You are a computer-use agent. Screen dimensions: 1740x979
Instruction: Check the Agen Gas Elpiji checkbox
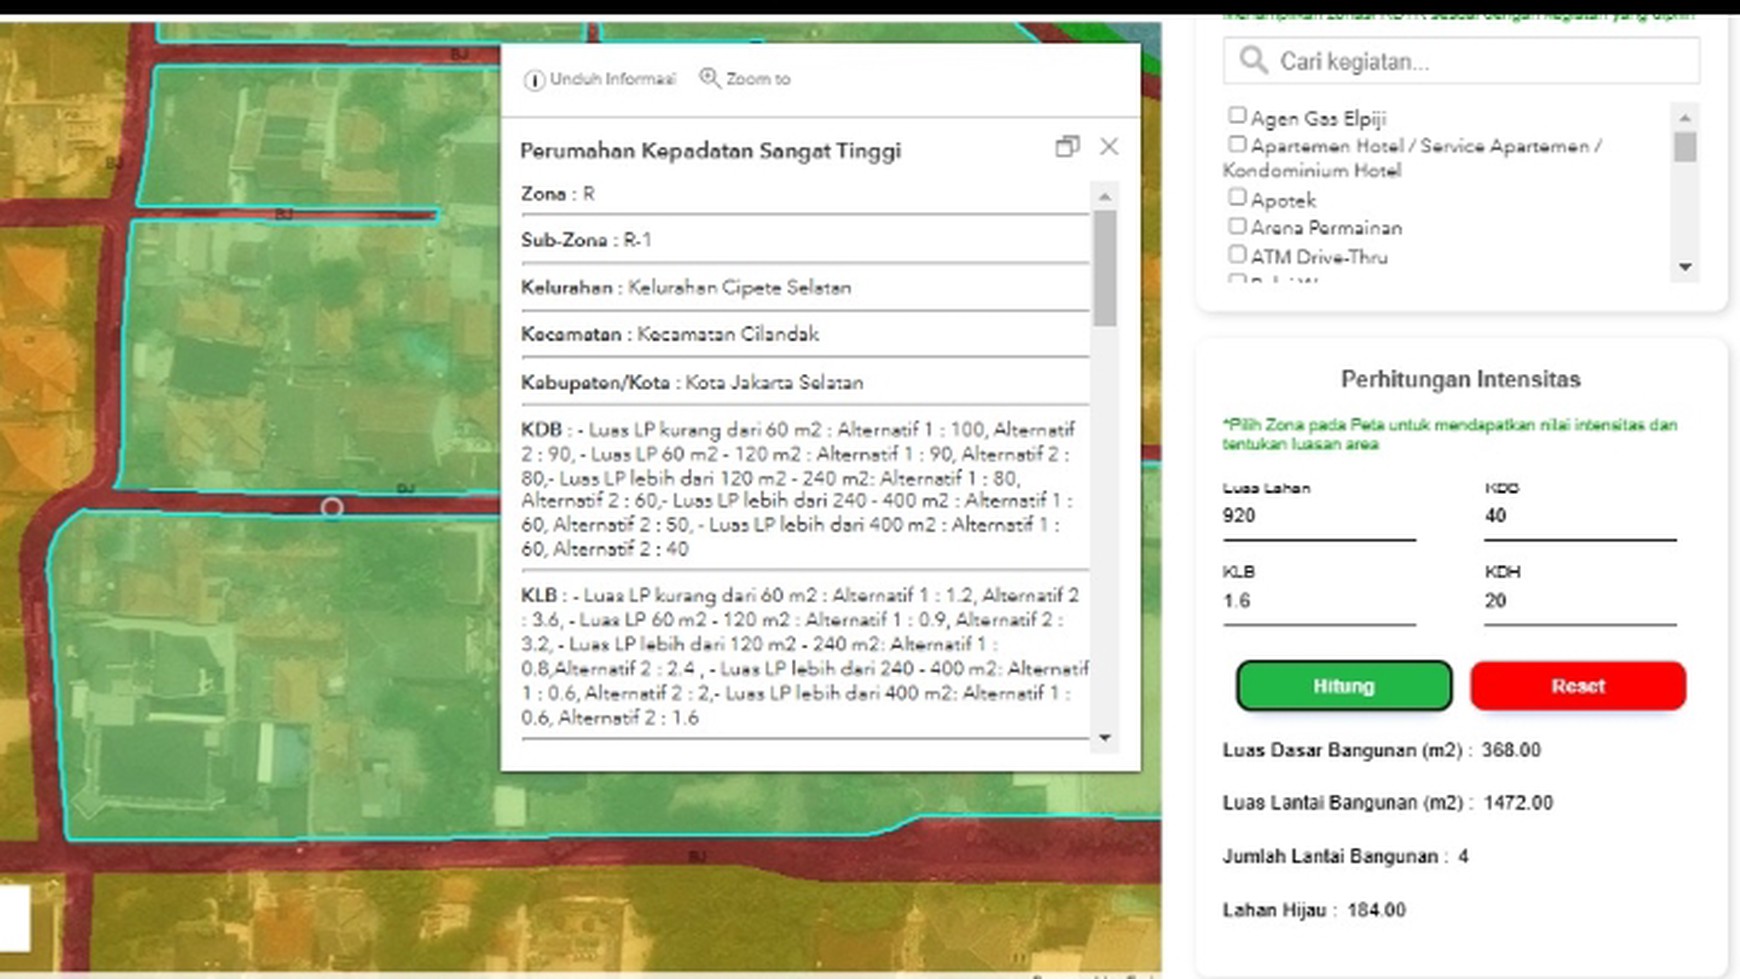coord(1237,116)
